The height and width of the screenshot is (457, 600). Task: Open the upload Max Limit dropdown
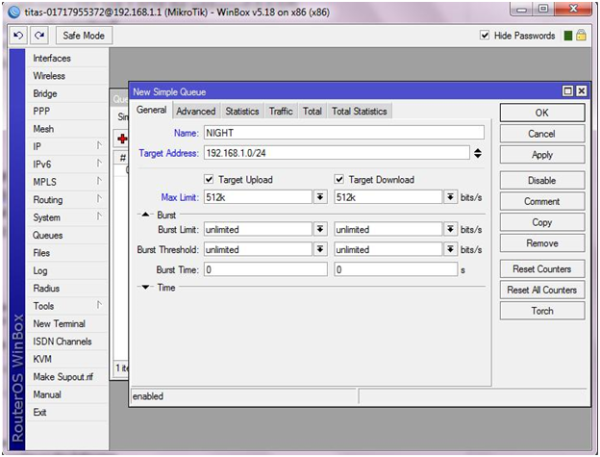click(x=320, y=197)
